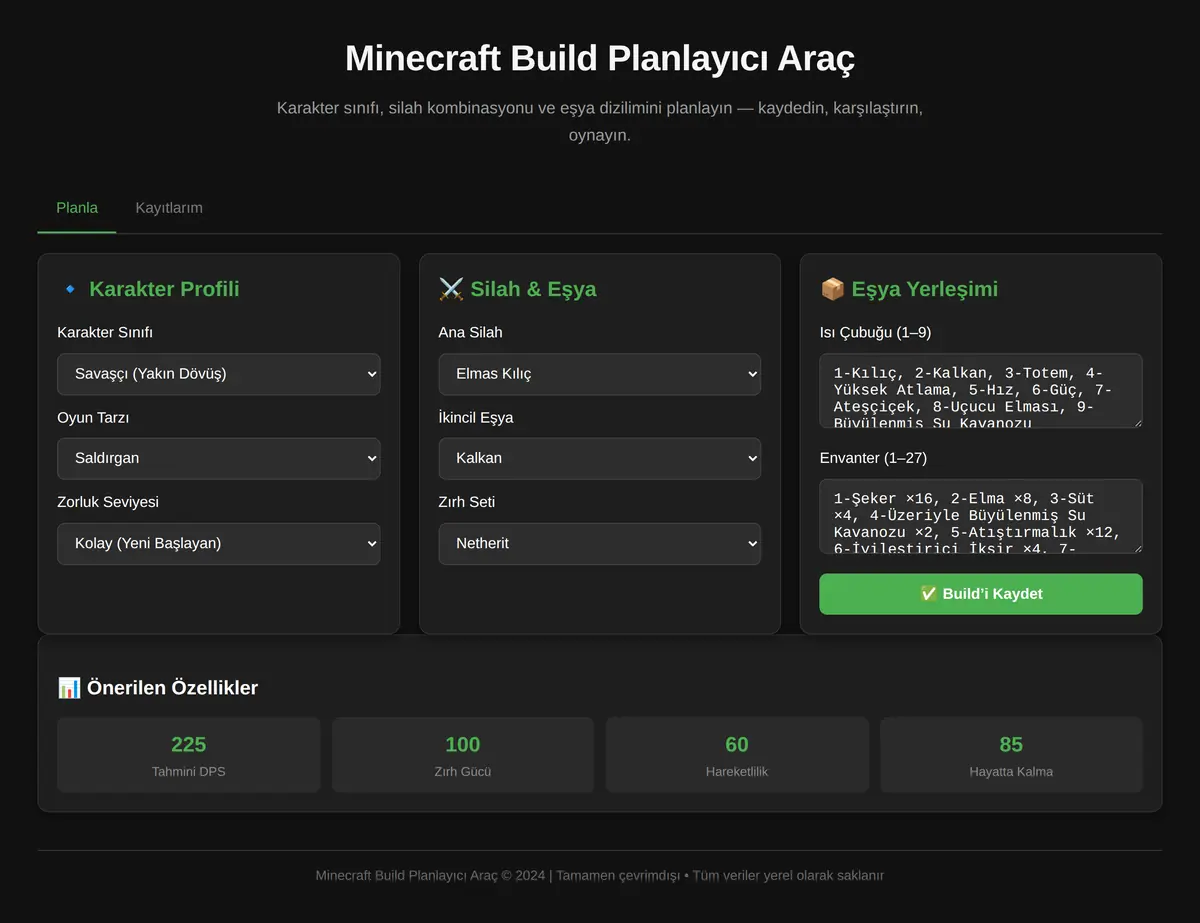Click inside the Isı Çubuğu (1–9) text area
Screen dimensions: 1200x923
pos(981,391)
